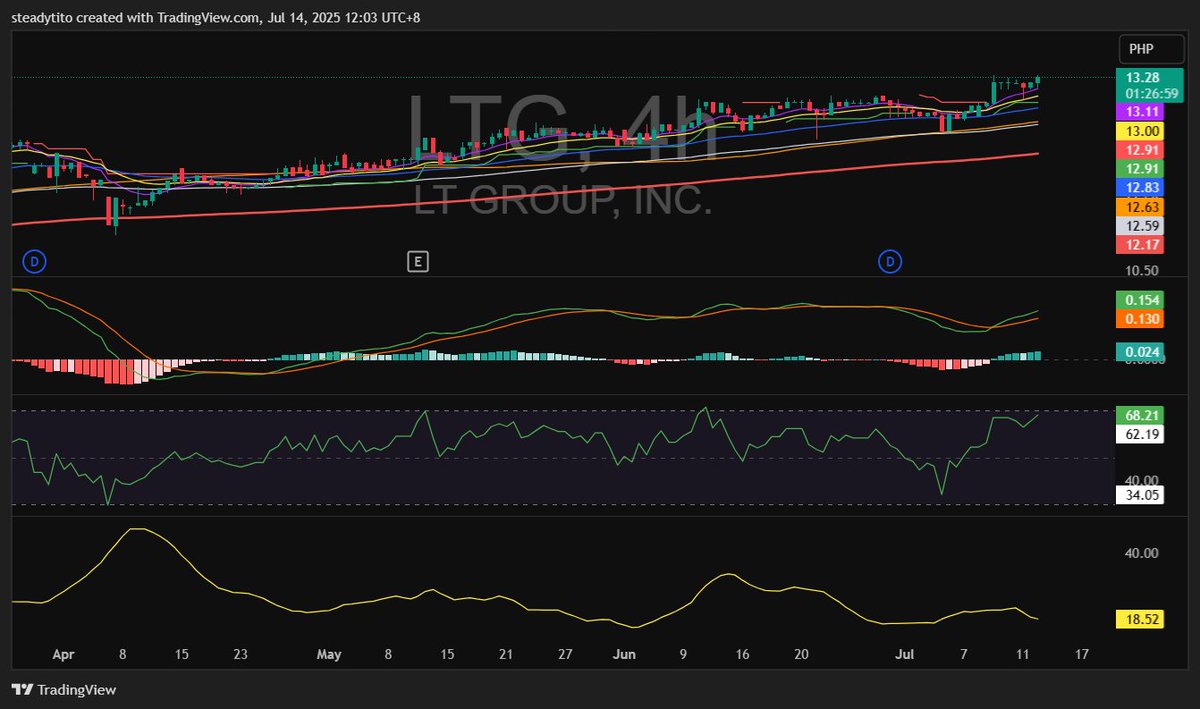The image size is (1200, 709).
Task: Click the left blue D dividend marker
Action: point(35,262)
